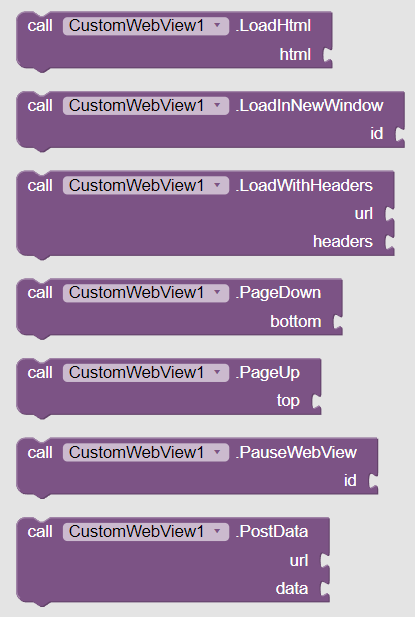The height and width of the screenshot is (617, 415).
Task: Select the id socket of LoadInNewWindow
Action: [400, 134]
